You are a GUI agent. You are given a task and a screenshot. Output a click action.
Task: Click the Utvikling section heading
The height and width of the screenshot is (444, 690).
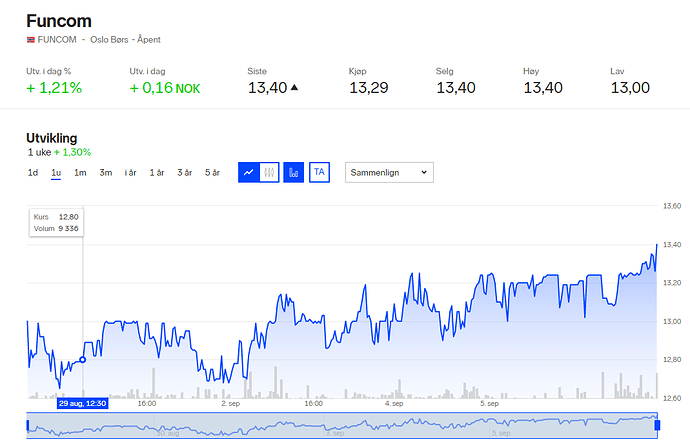[51, 138]
